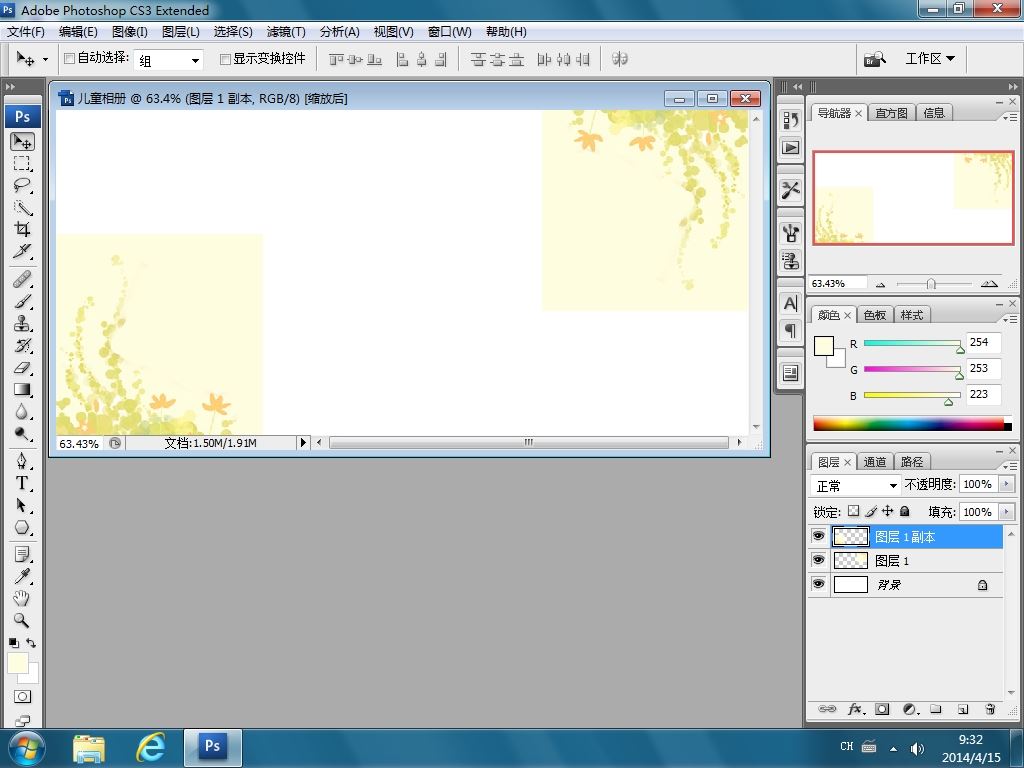Select the History Brush tool

tap(22, 345)
